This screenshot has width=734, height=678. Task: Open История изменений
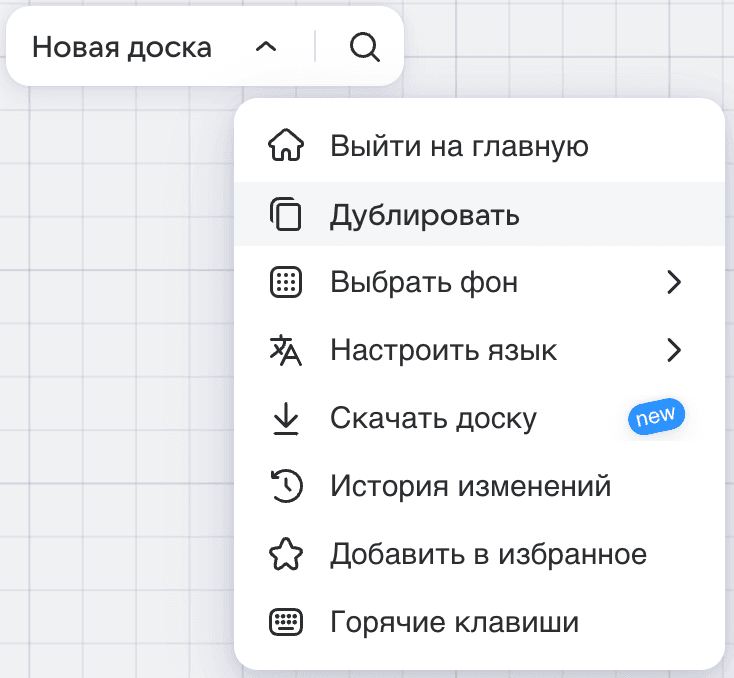click(479, 486)
